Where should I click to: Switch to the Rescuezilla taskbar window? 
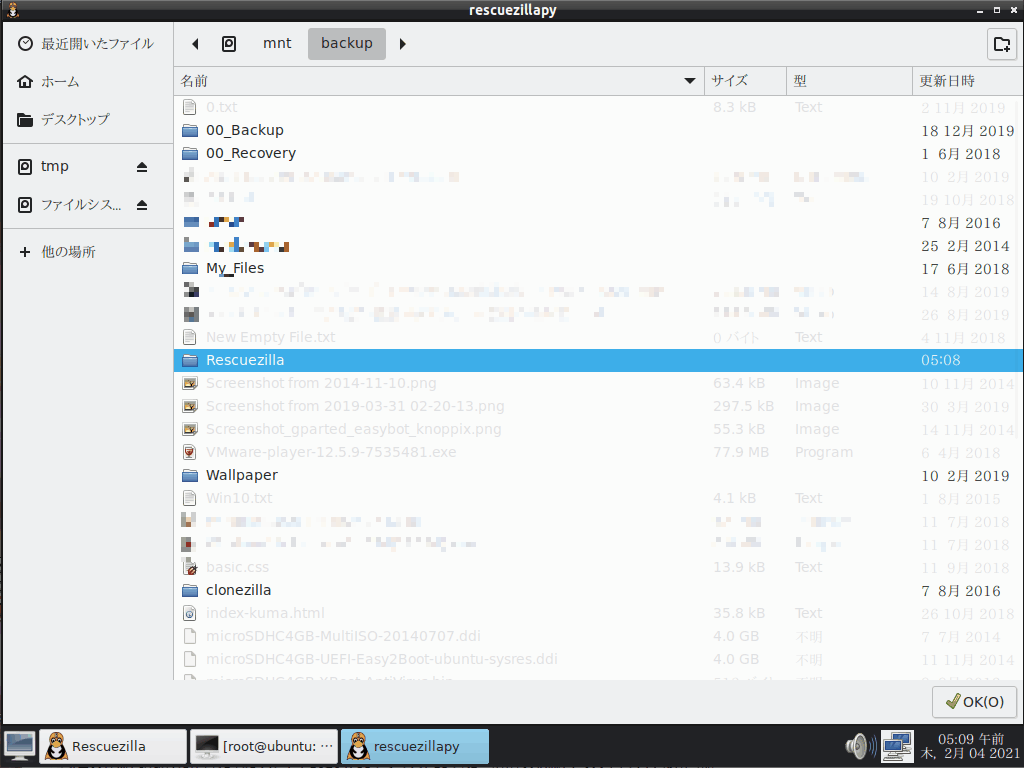click(x=112, y=746)
